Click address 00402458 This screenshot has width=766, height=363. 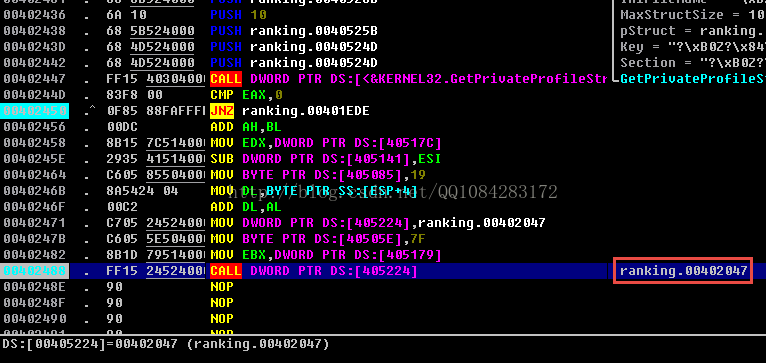click(x=34, y=143)
